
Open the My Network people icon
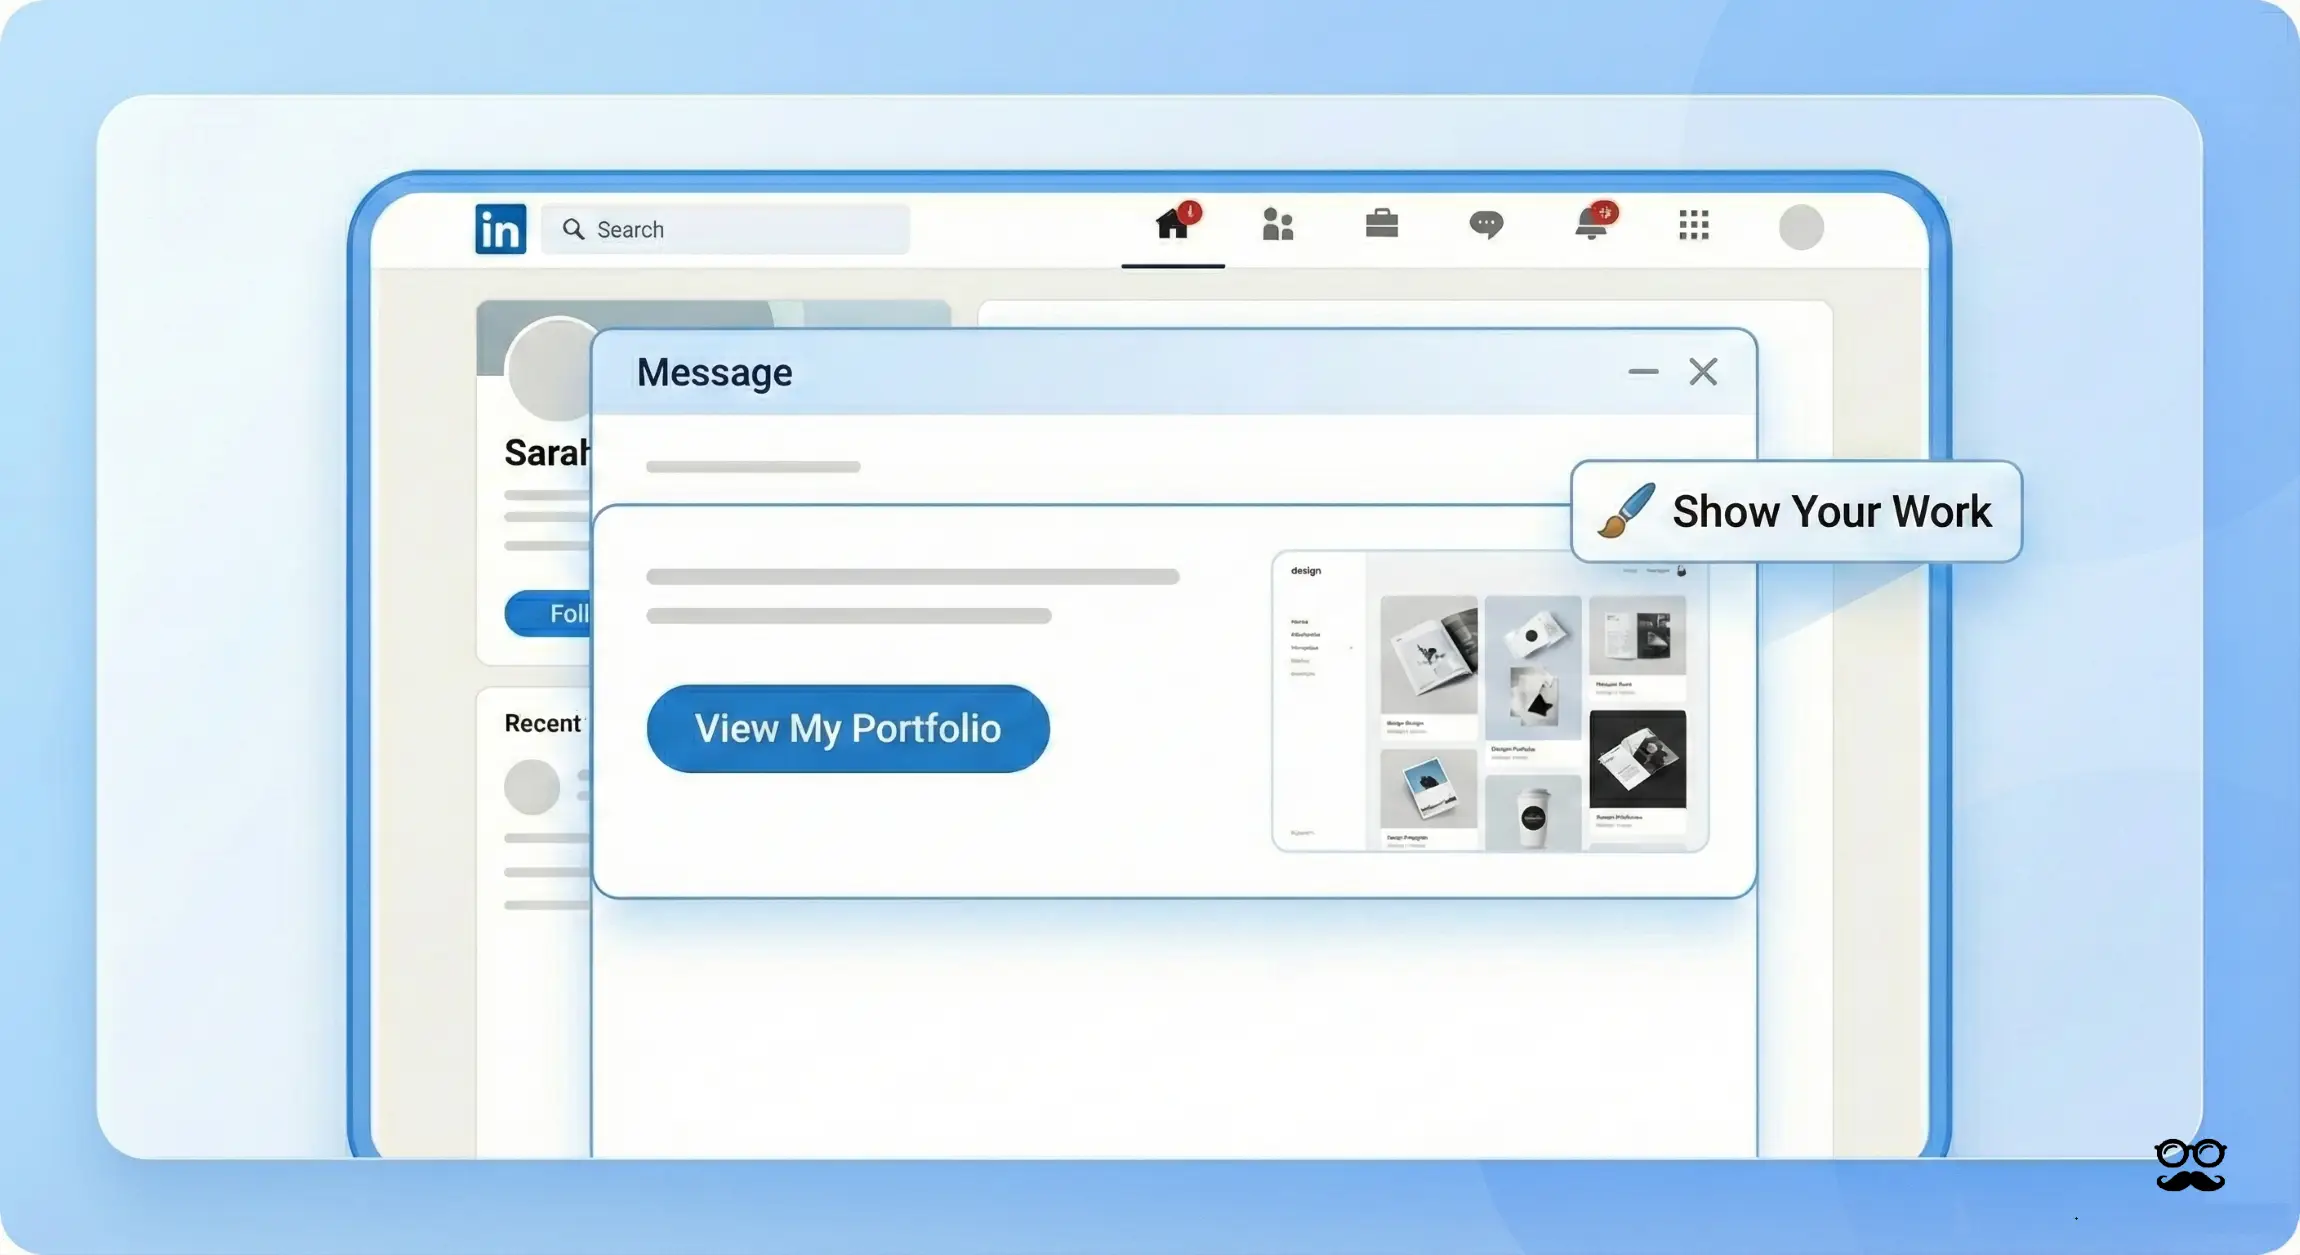1277,225
